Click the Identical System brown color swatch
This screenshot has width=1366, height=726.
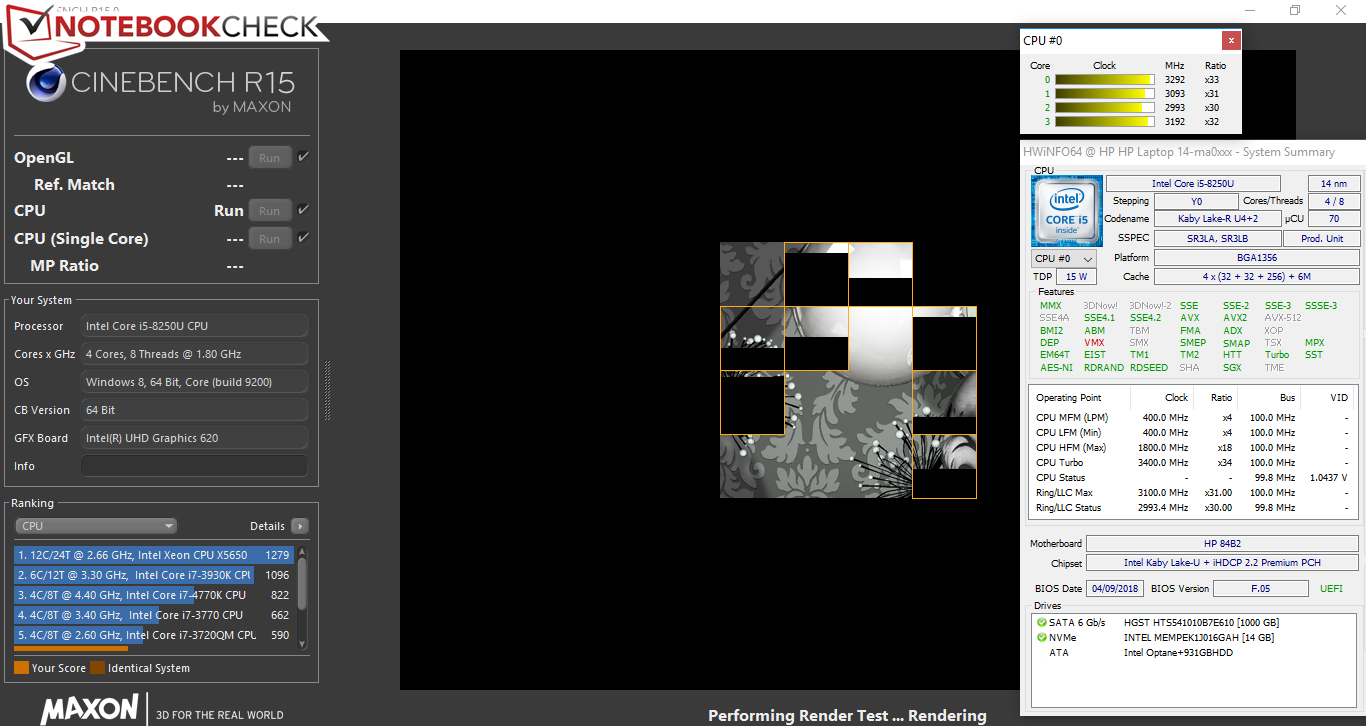97,668
